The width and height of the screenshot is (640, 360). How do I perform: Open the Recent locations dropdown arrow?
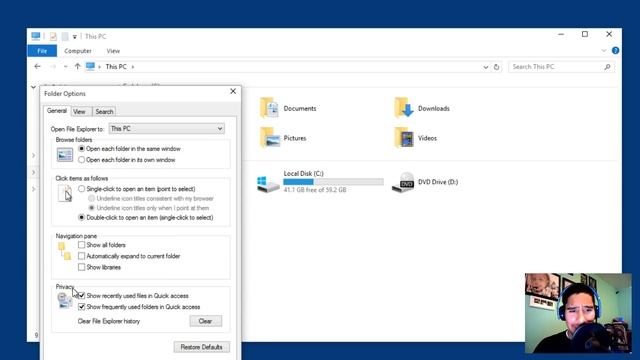coord(65,66)
